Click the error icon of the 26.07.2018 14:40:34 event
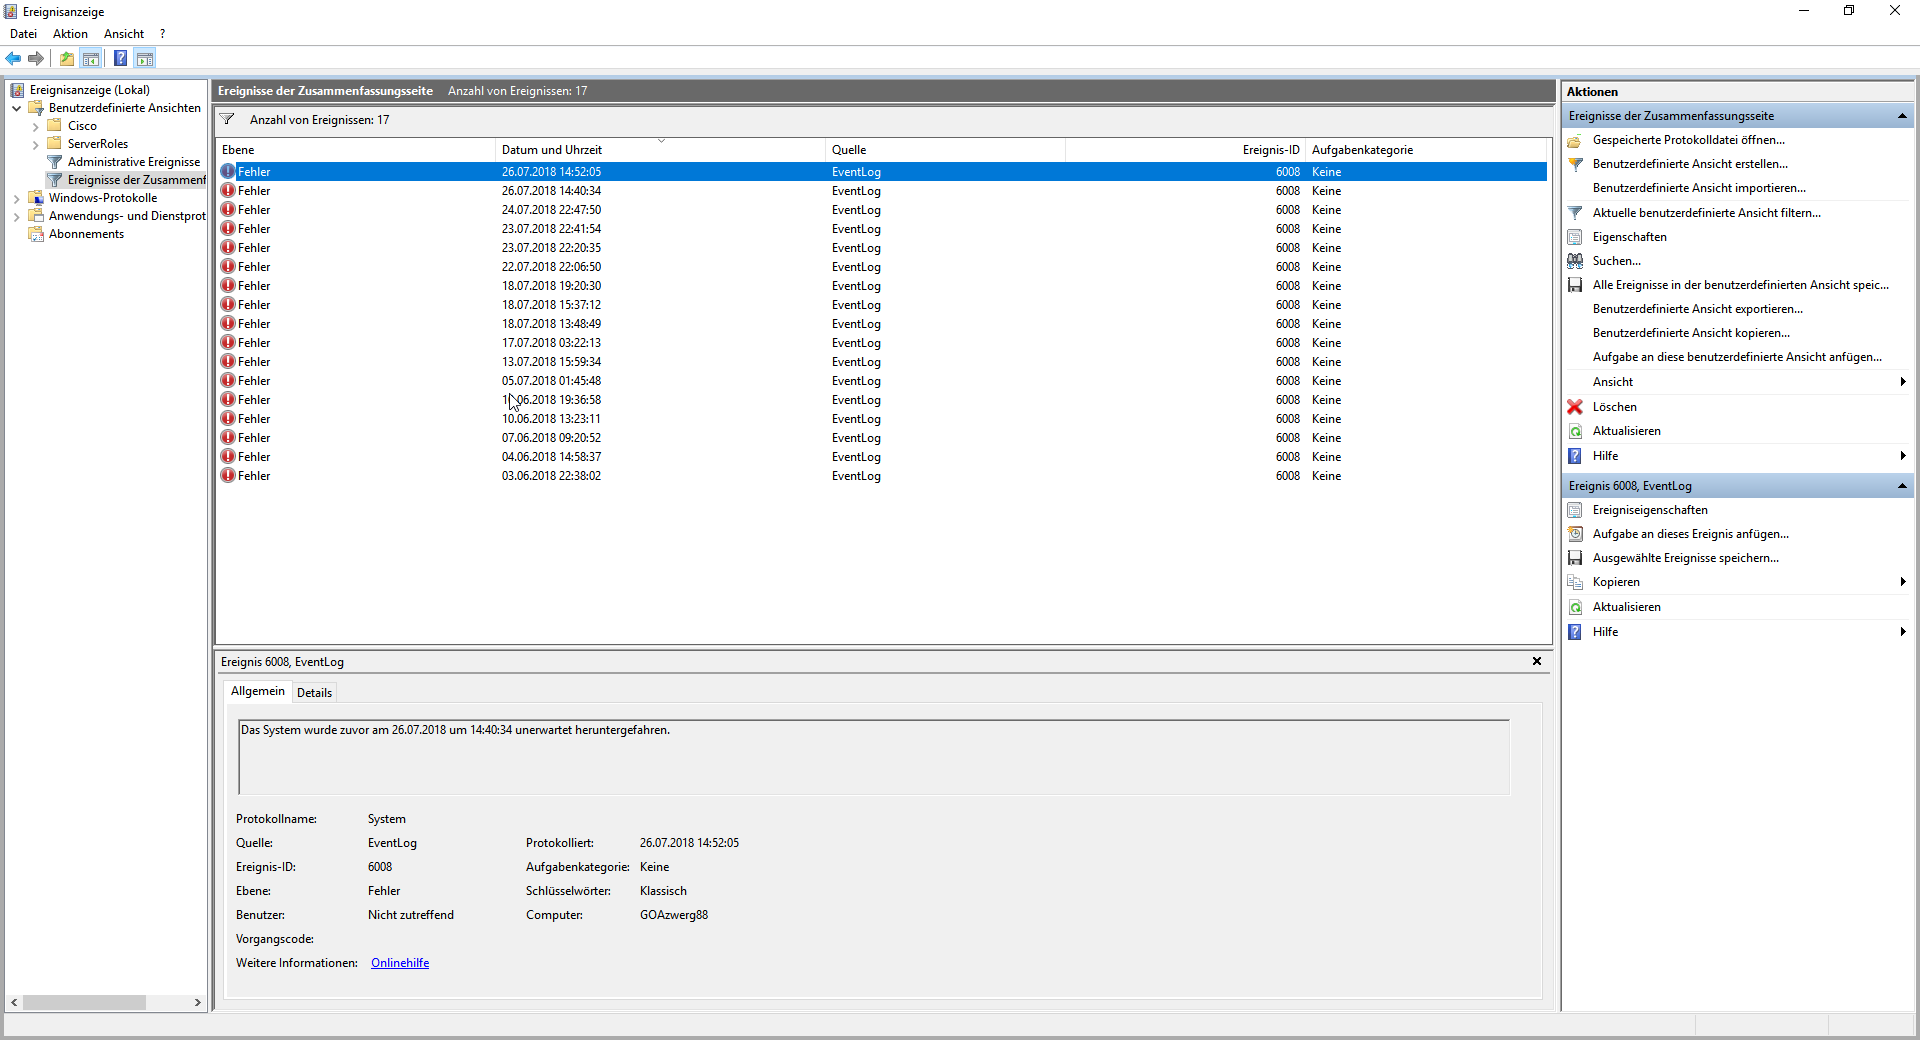Image resolution: width=1920 pixels, height=1040 pixels. pyautogui.click(x=228, y=191)
